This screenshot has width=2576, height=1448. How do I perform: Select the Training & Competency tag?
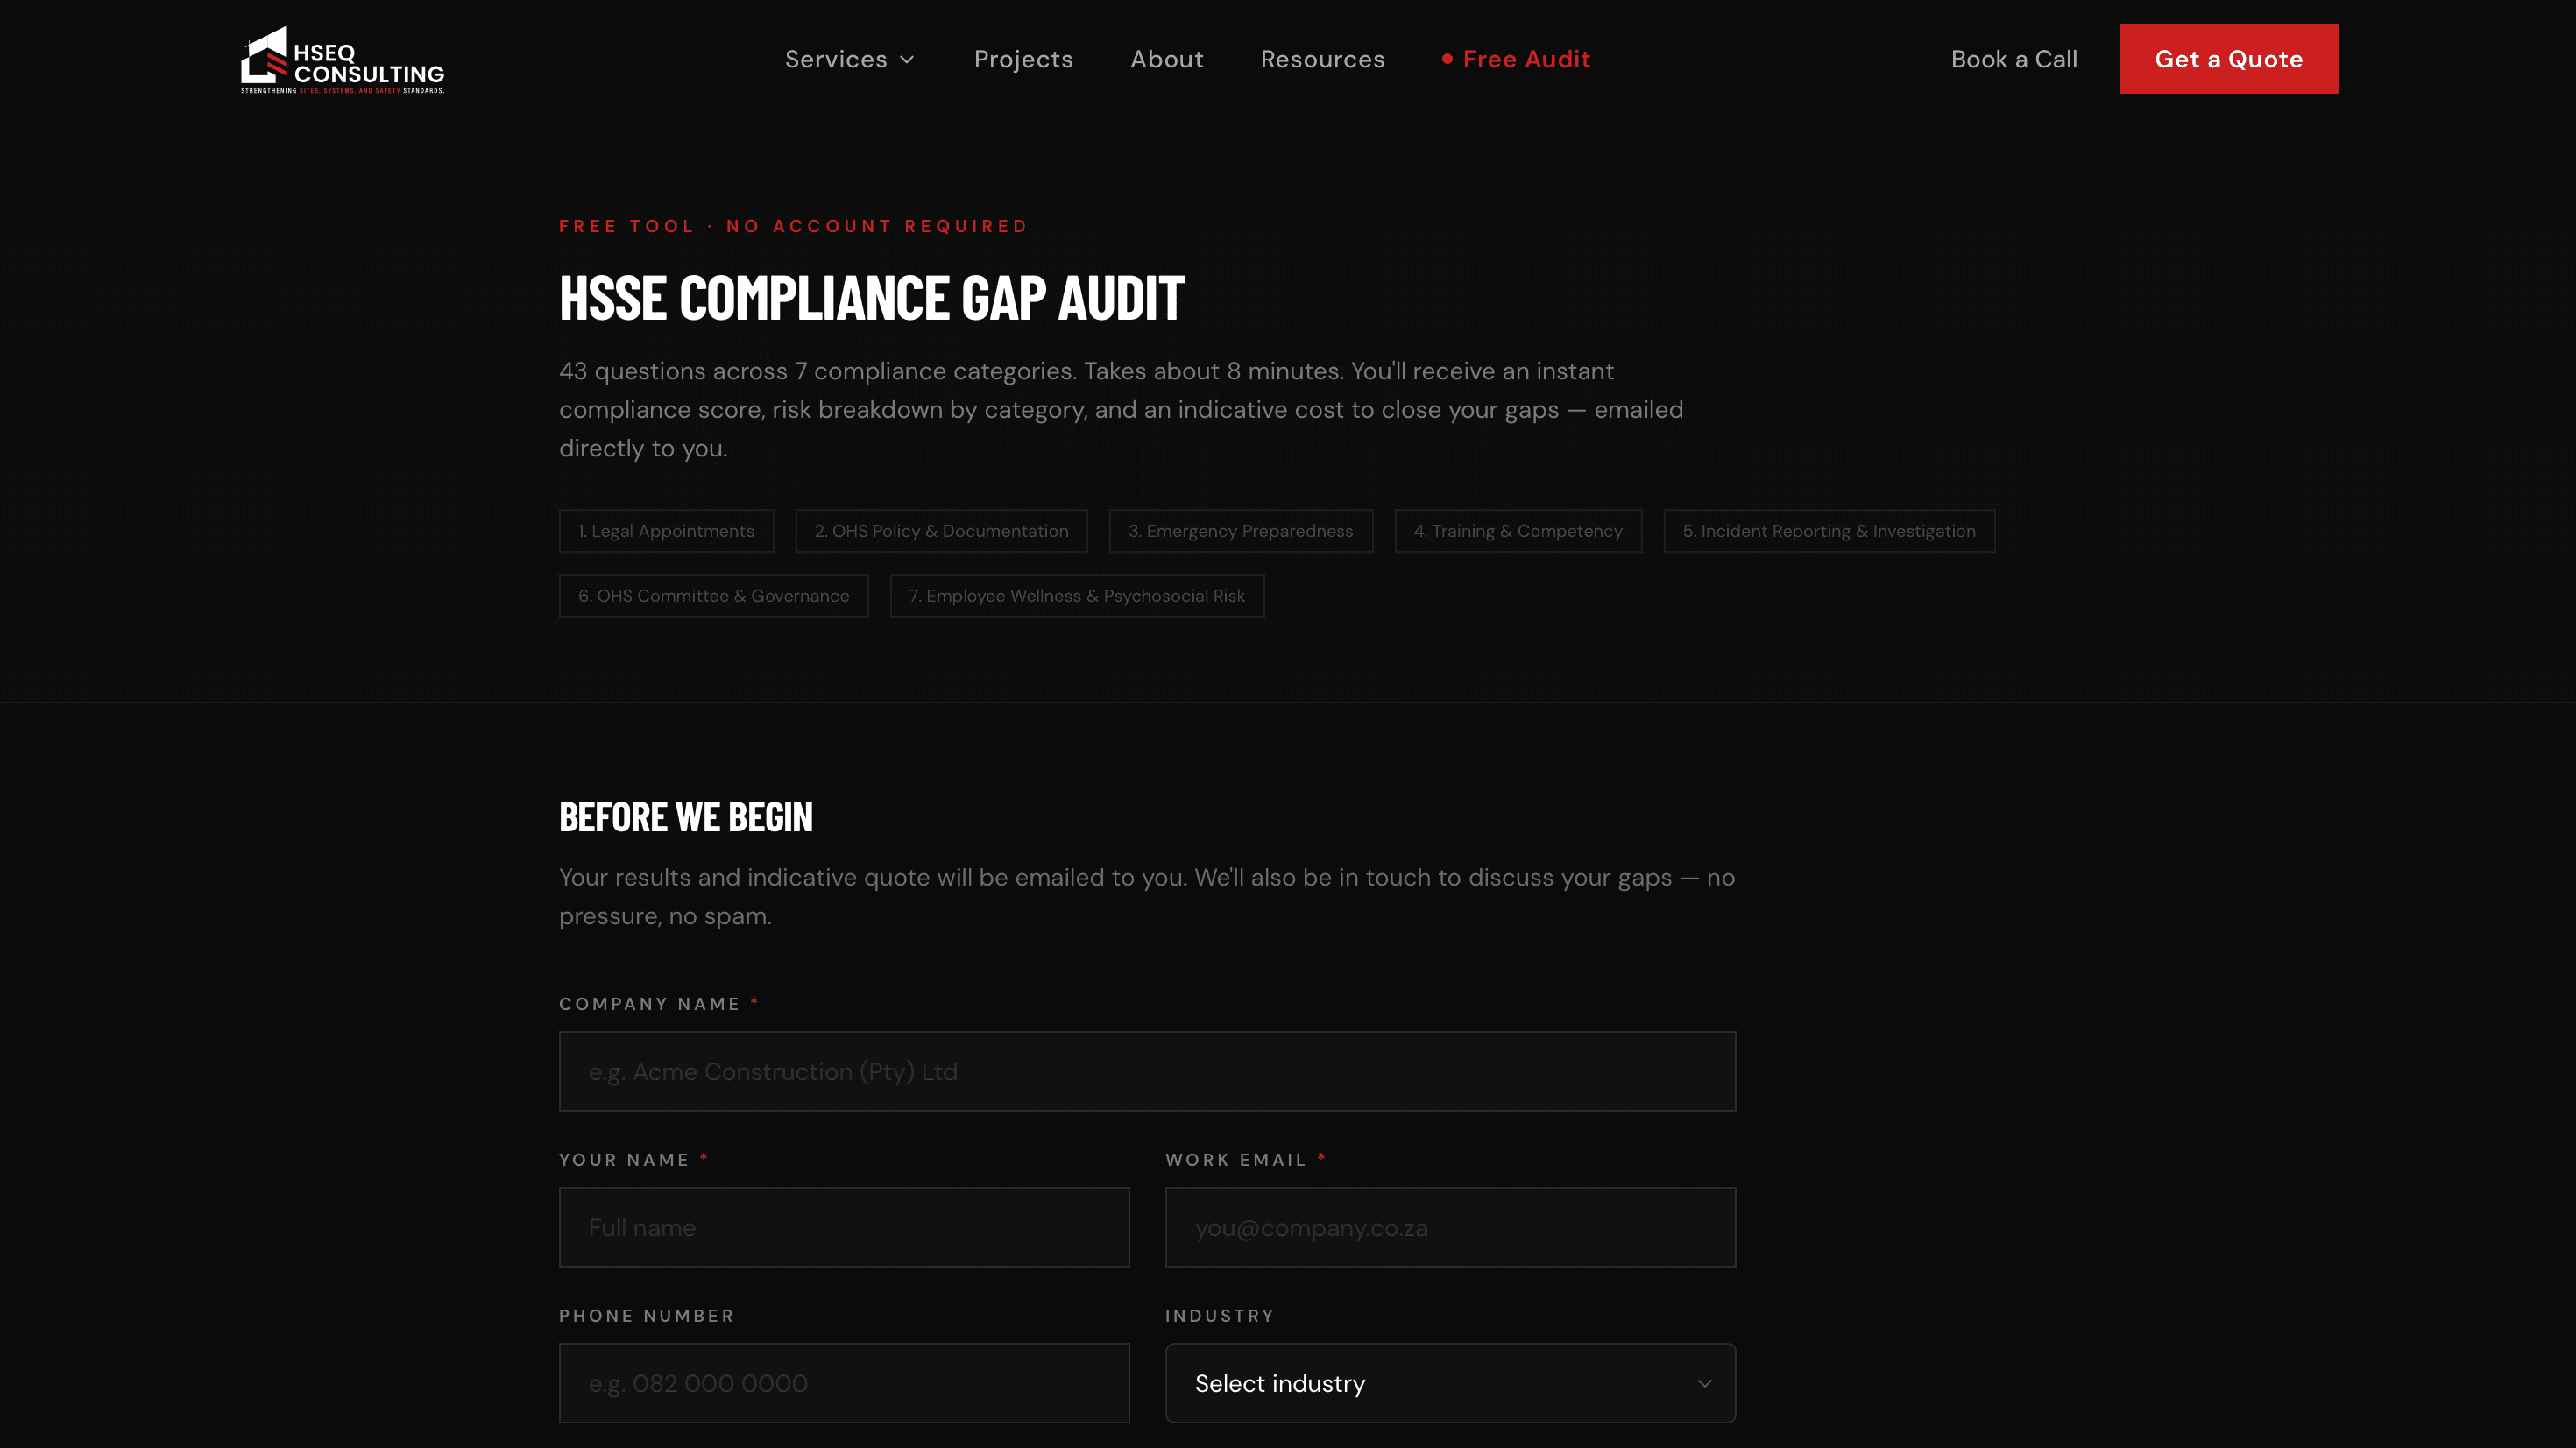click(x=1518, y=531)
